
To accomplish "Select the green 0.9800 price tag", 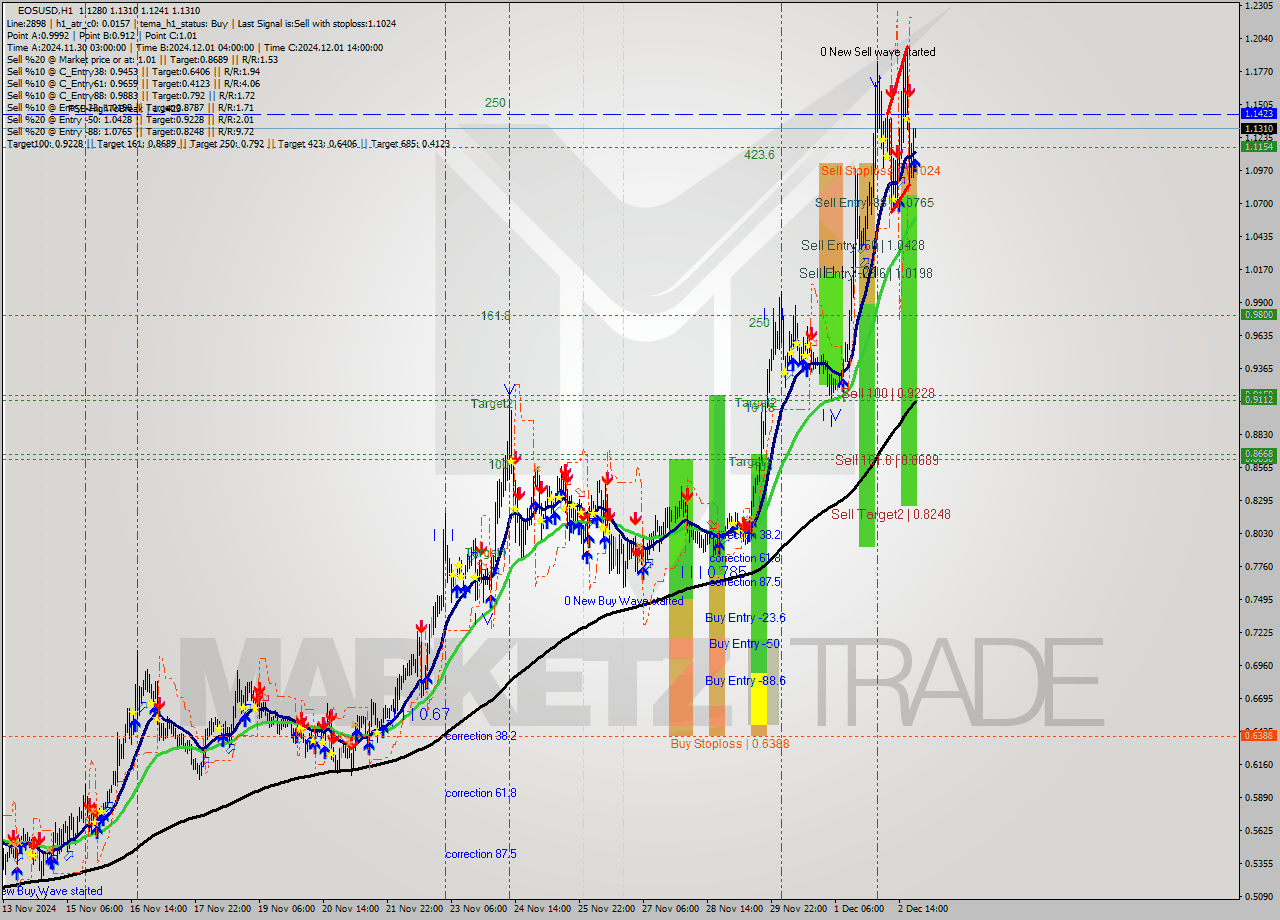I will click(x=1258, y=315).
